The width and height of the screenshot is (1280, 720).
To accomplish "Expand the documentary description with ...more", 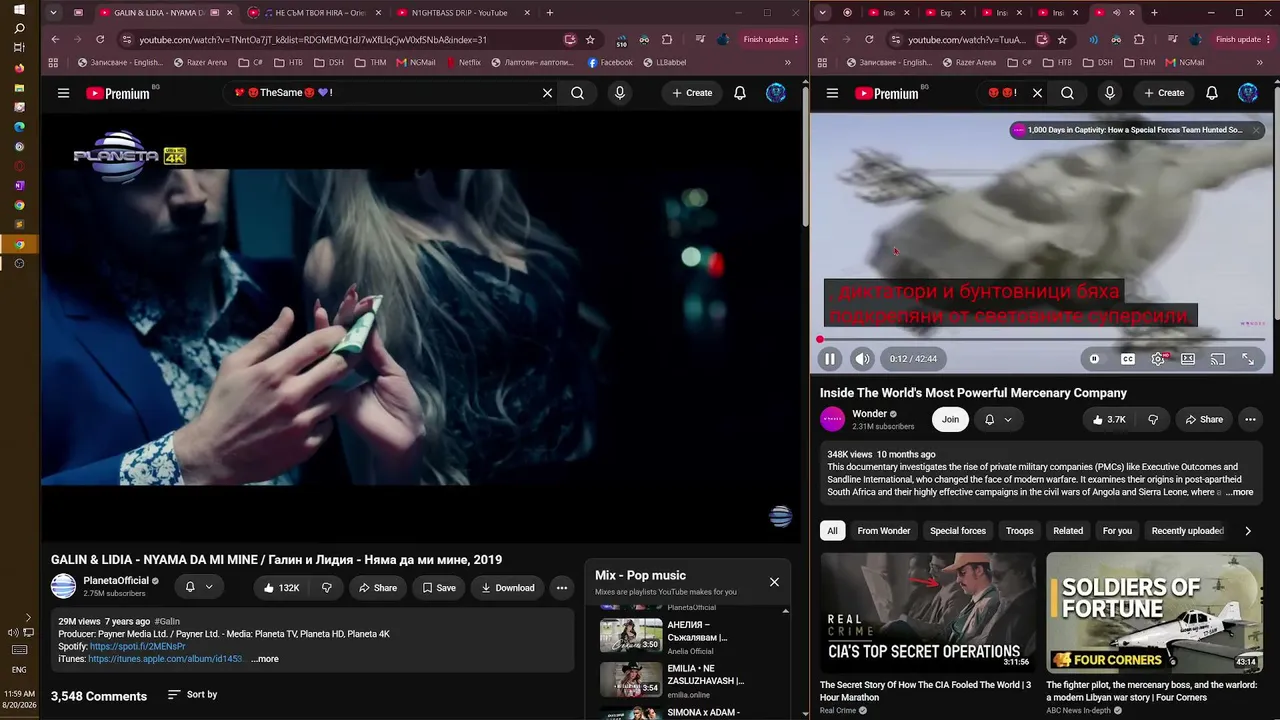I will pyautogui.click(x=1239, y=492).
